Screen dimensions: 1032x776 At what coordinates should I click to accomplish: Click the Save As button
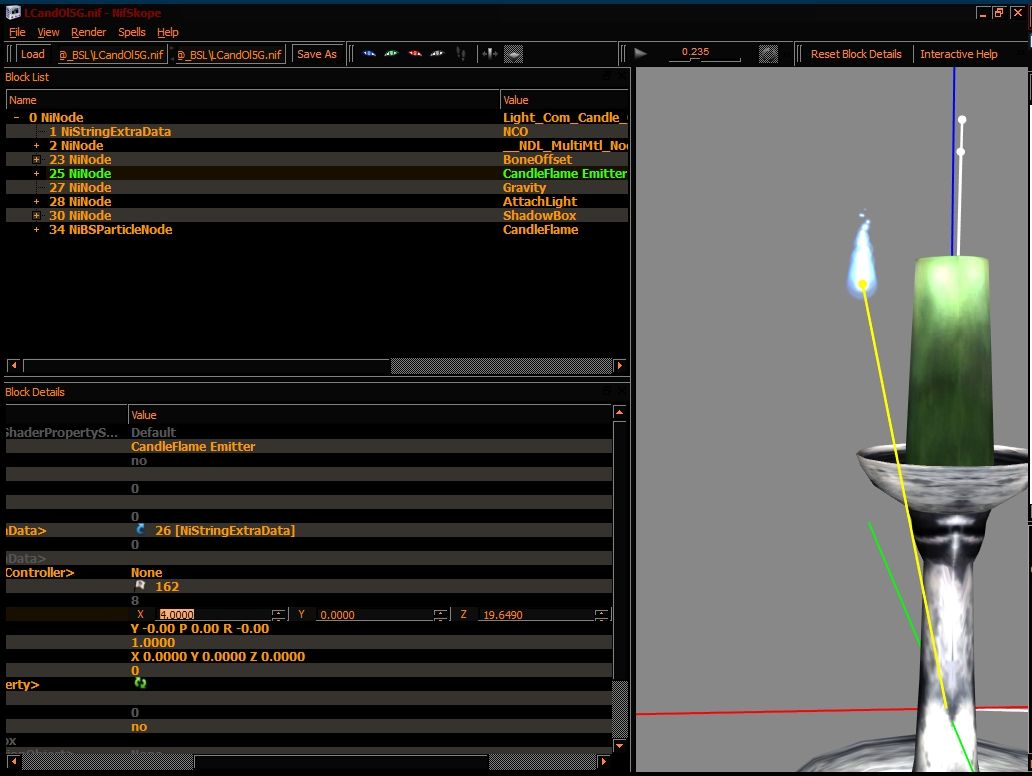(x=317, y=54)
